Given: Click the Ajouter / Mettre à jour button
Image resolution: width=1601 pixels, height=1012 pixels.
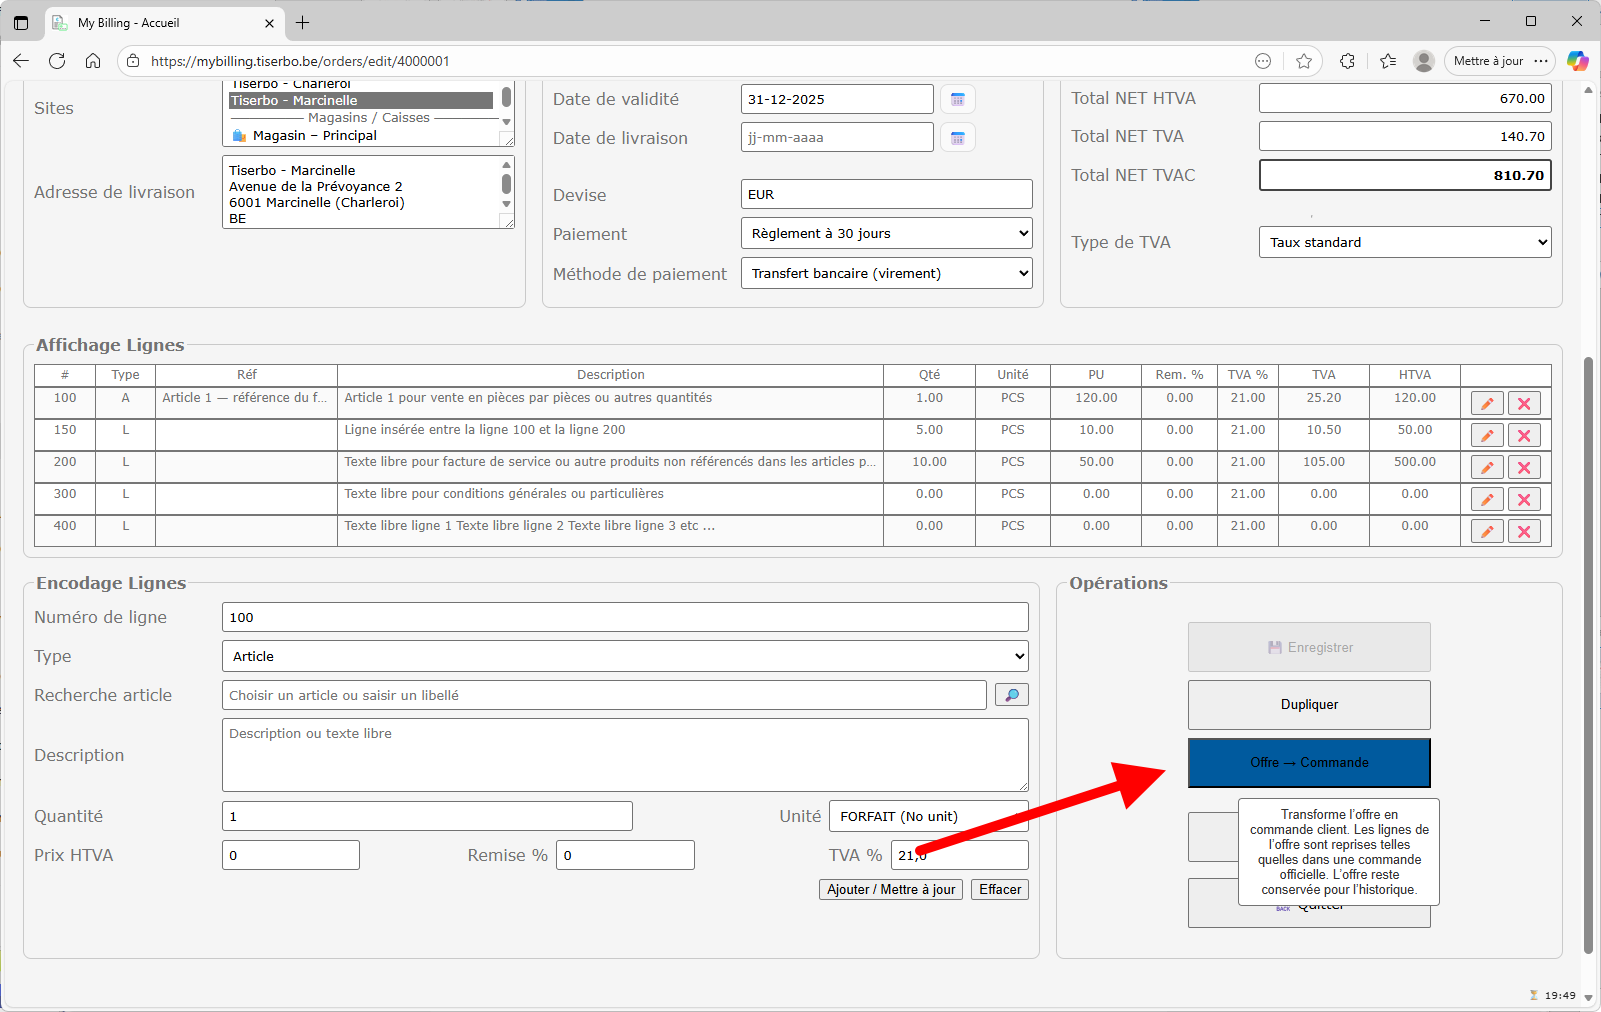Looking at the screenshot, I should pos(890,890).
